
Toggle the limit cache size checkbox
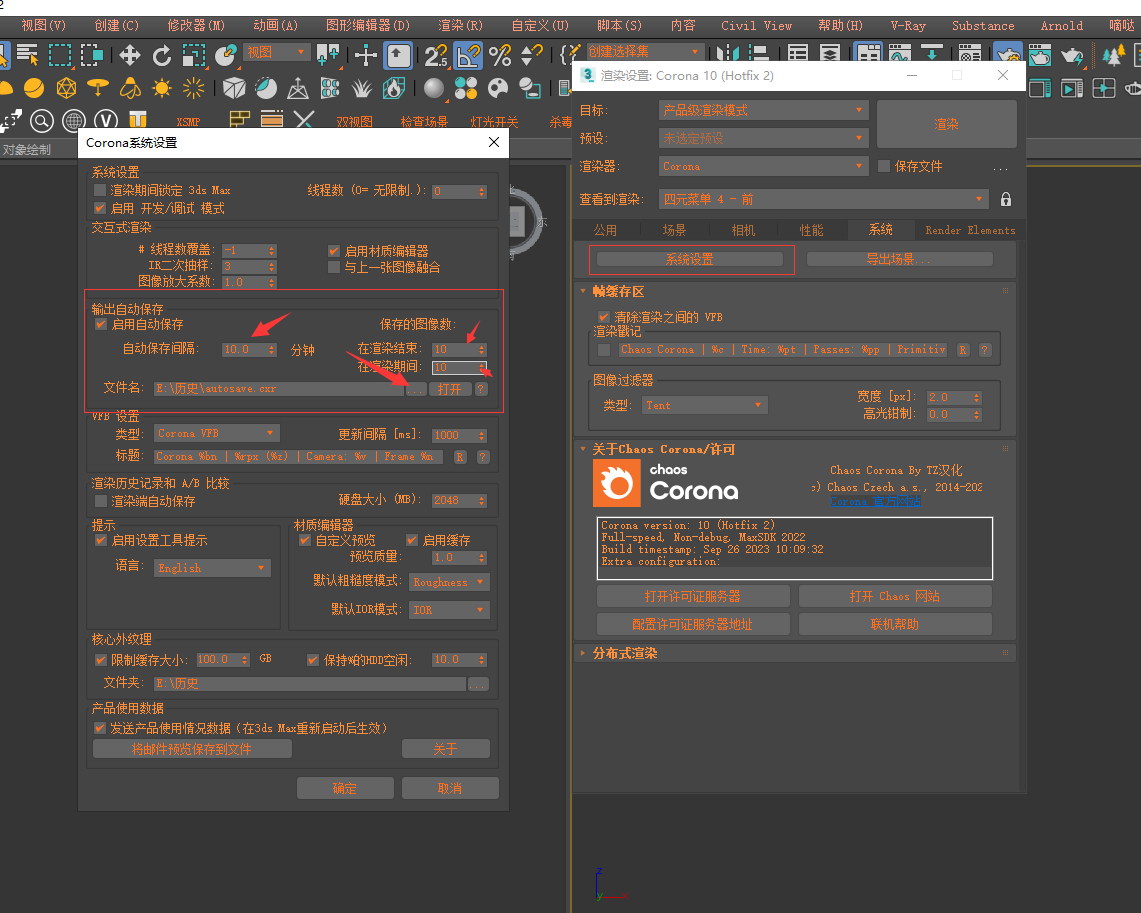101,660
